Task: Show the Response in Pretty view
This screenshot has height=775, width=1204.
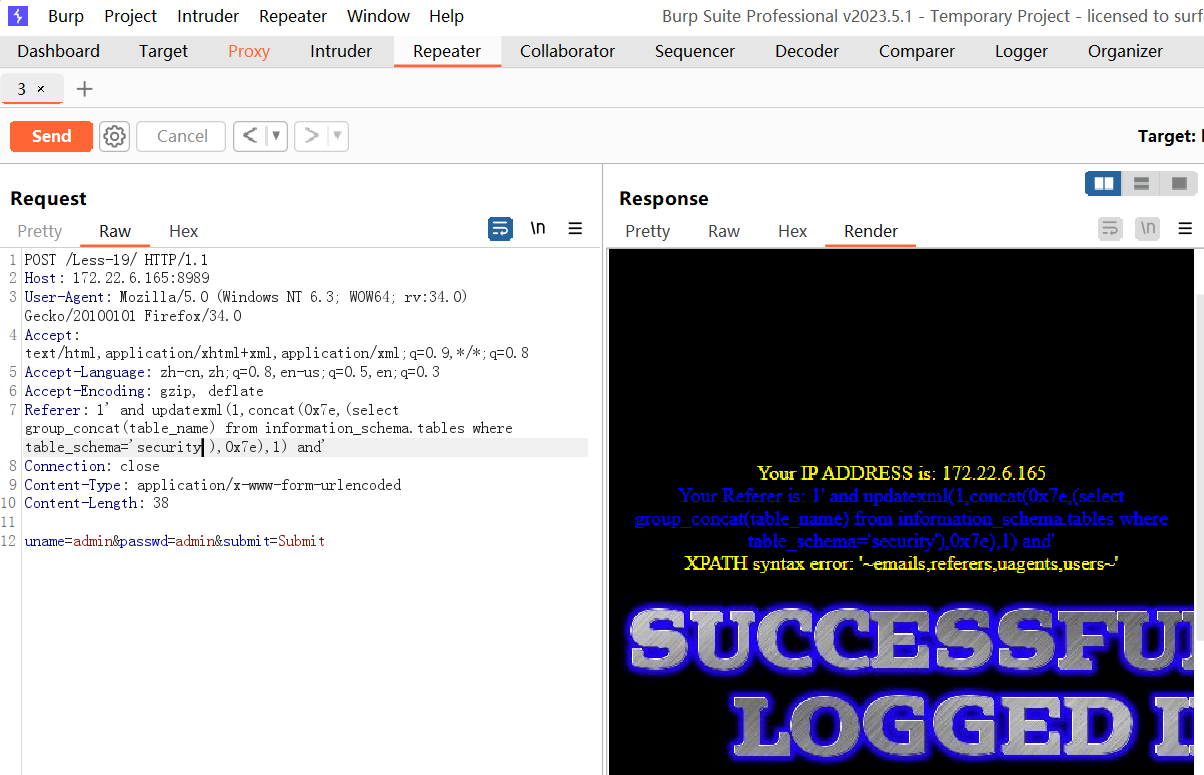Action: 648,231
